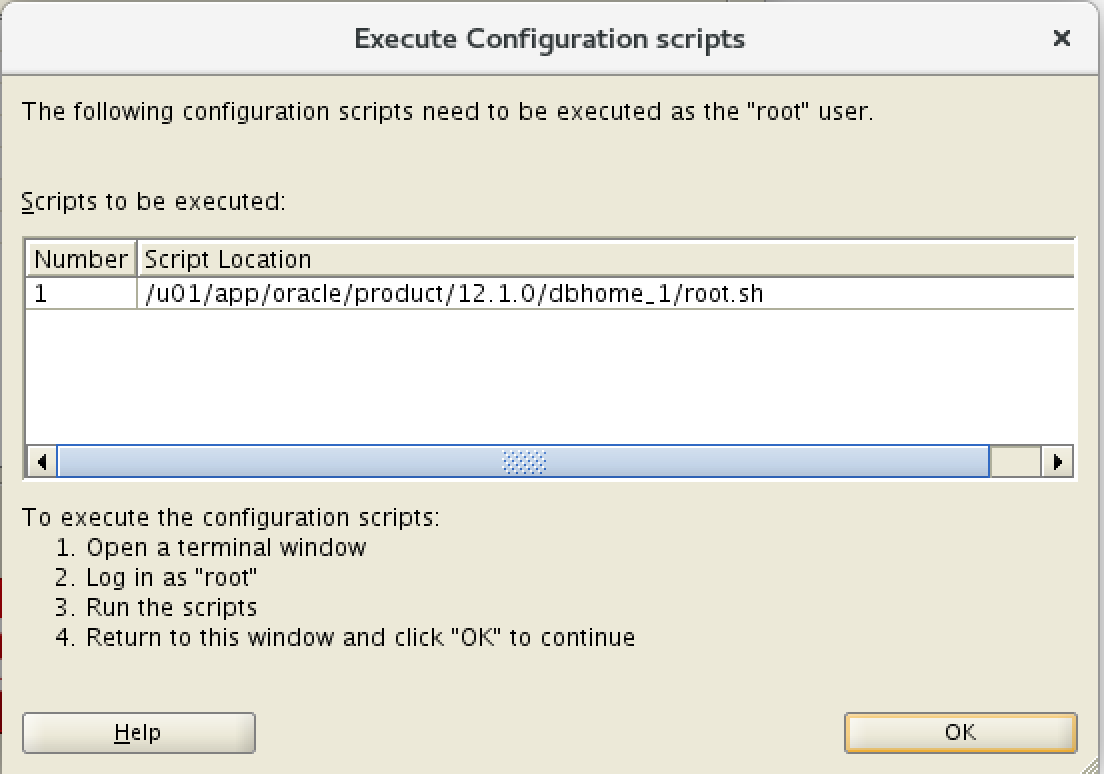Image resolution: width=1104 pixels, height=774 pixels.
Task: Click the 'Run the scripts' step text
Action: click(x=171, y=607)
